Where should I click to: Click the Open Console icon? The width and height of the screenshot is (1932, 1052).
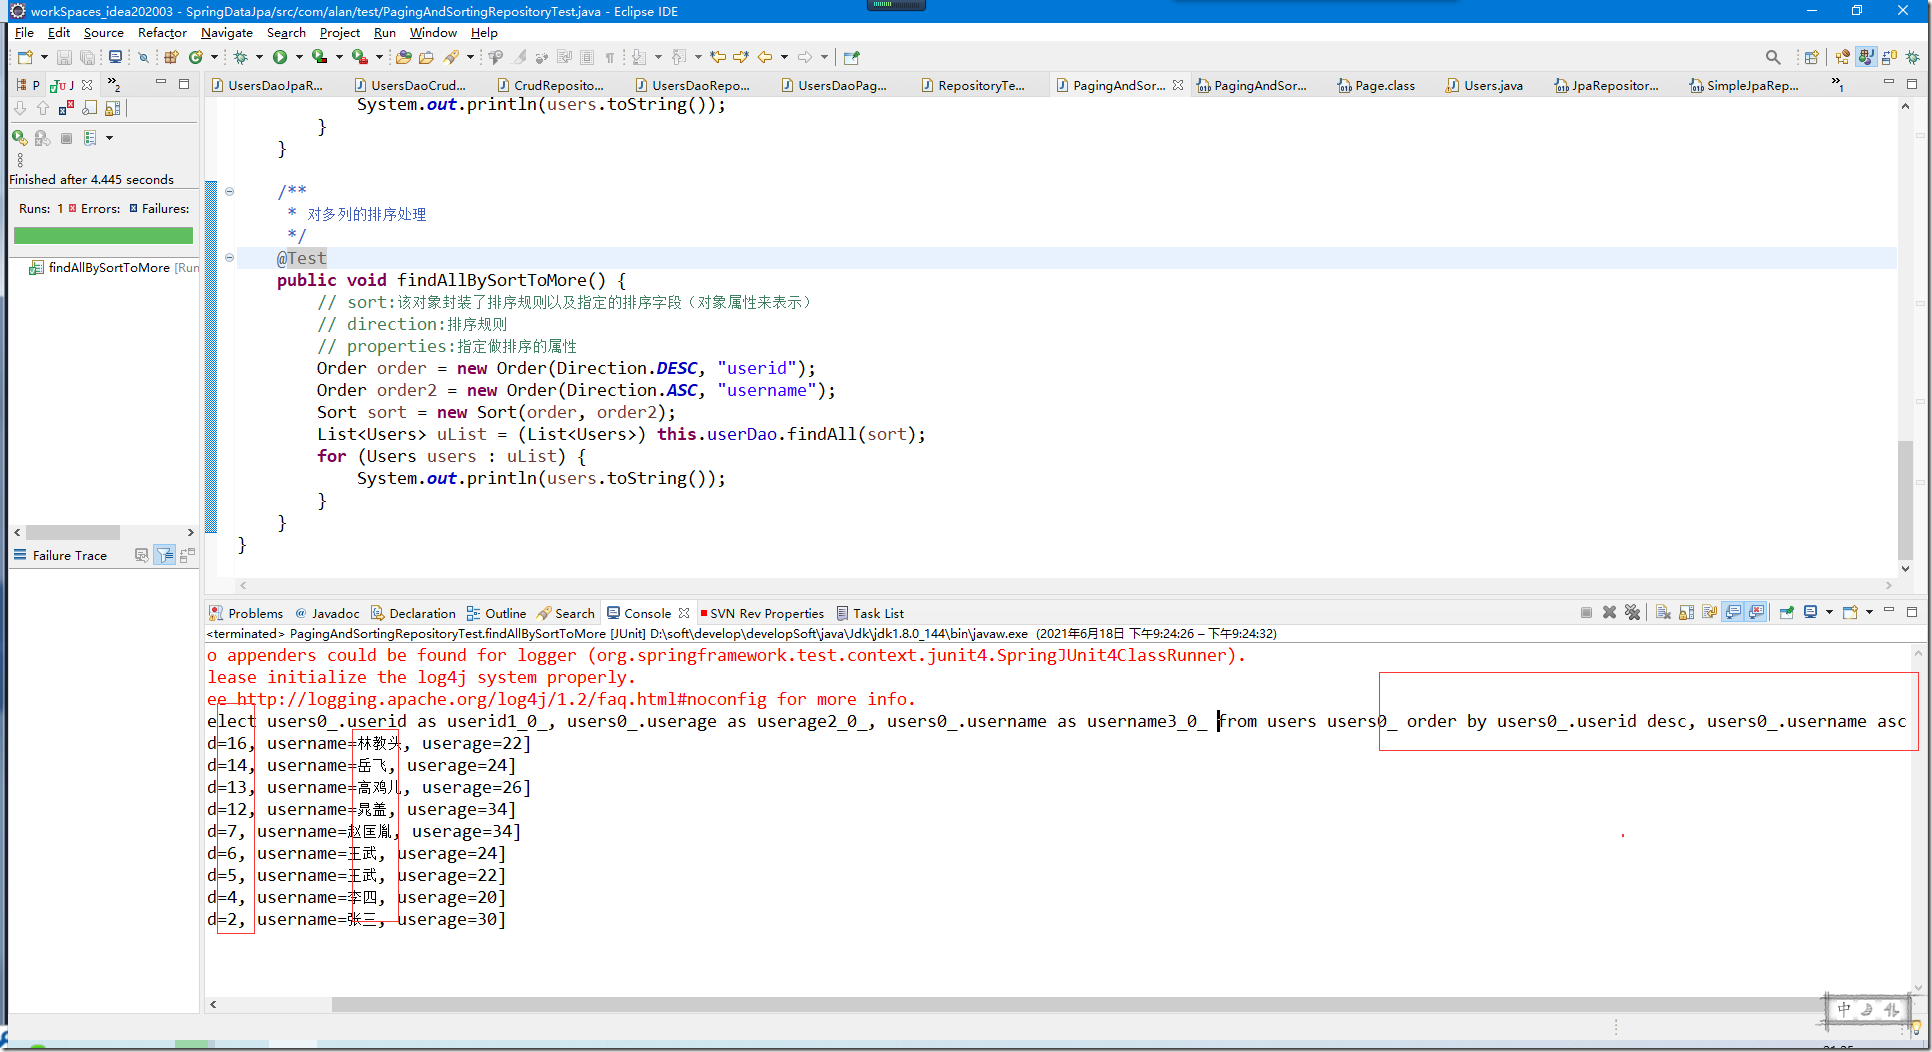[1850, 612]
